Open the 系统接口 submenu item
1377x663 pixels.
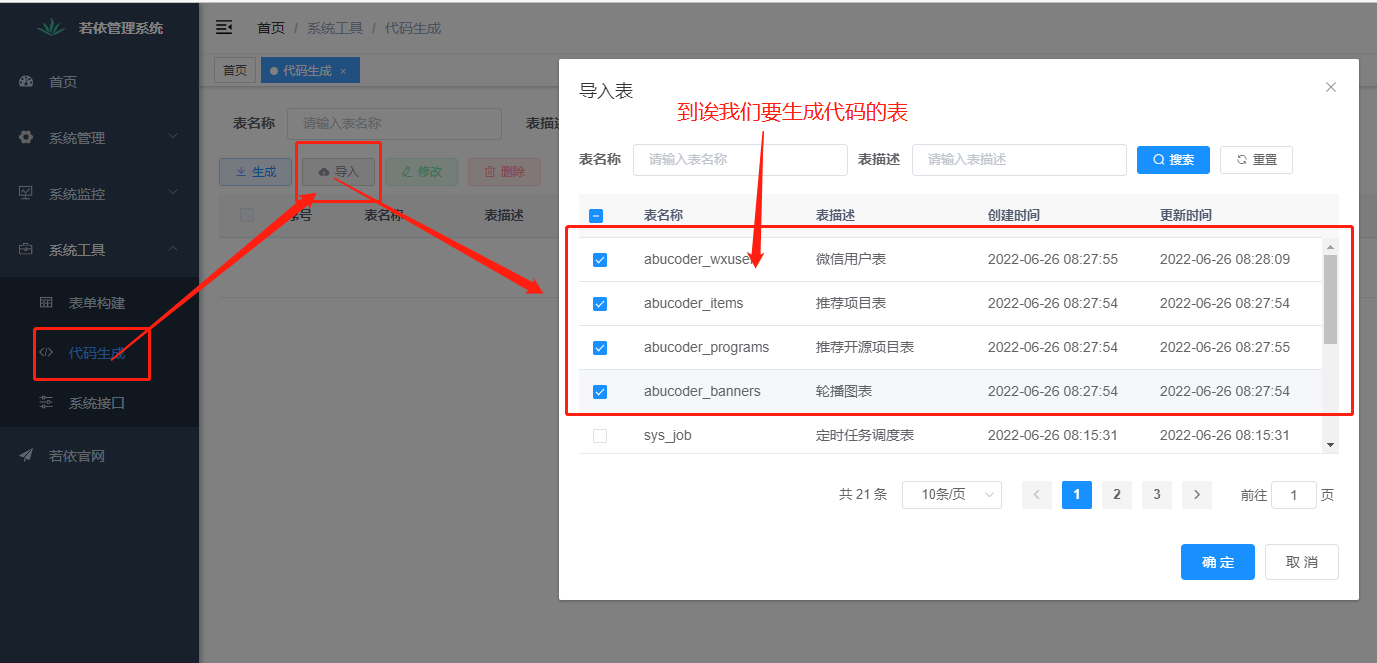[x=99, y=403]
